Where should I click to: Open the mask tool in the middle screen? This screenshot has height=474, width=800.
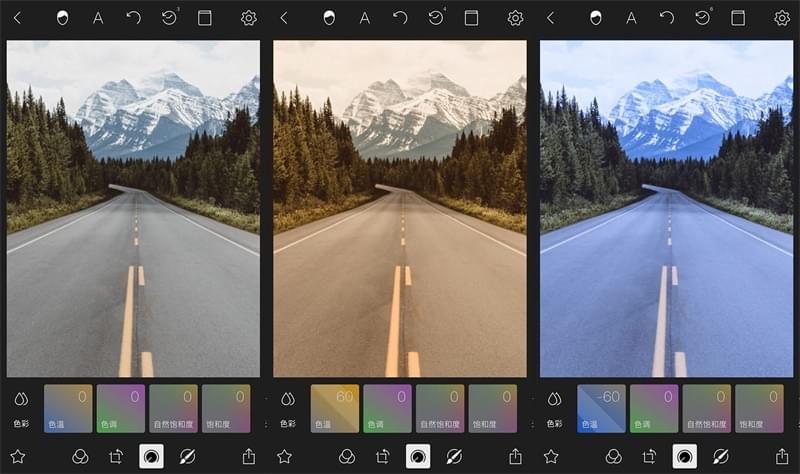329,18
